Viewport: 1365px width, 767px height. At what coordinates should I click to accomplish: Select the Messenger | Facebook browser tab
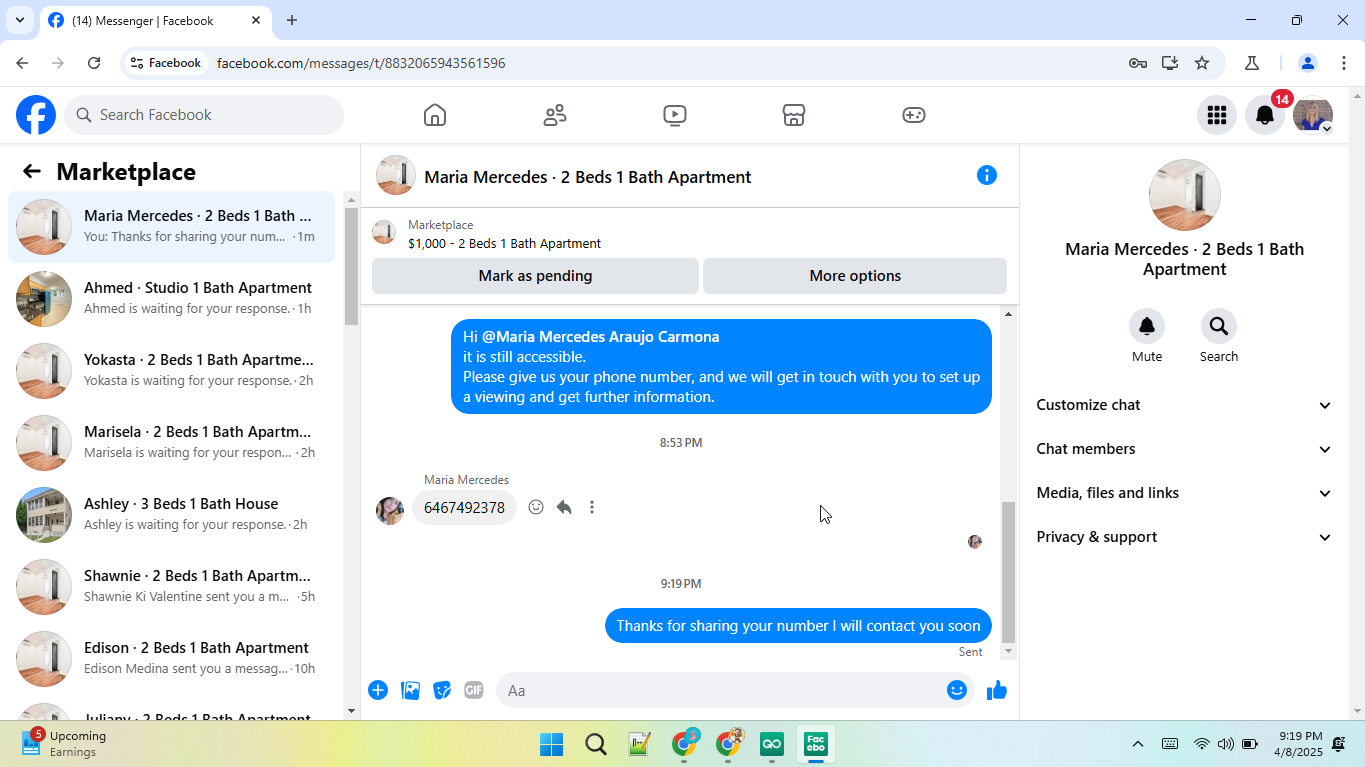pyautogui.click(x=155, y=20)
